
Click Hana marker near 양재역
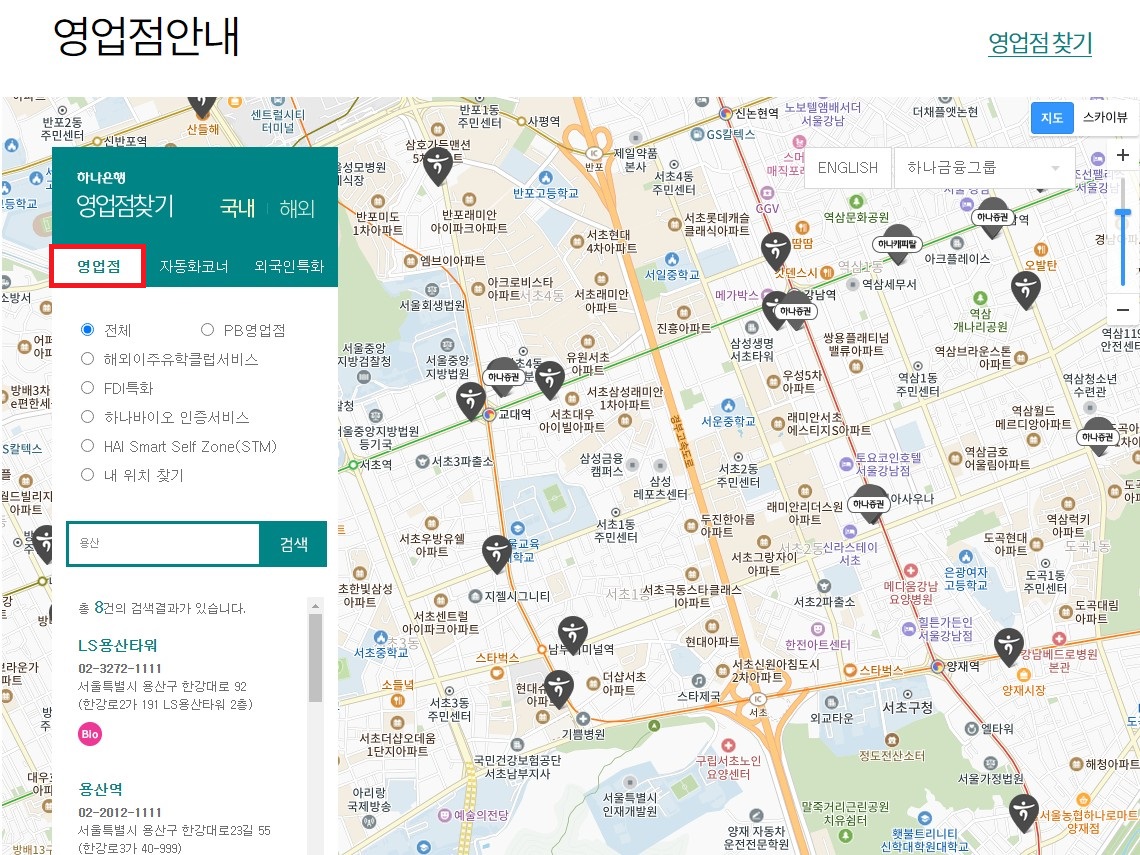tap(1009, 646)
